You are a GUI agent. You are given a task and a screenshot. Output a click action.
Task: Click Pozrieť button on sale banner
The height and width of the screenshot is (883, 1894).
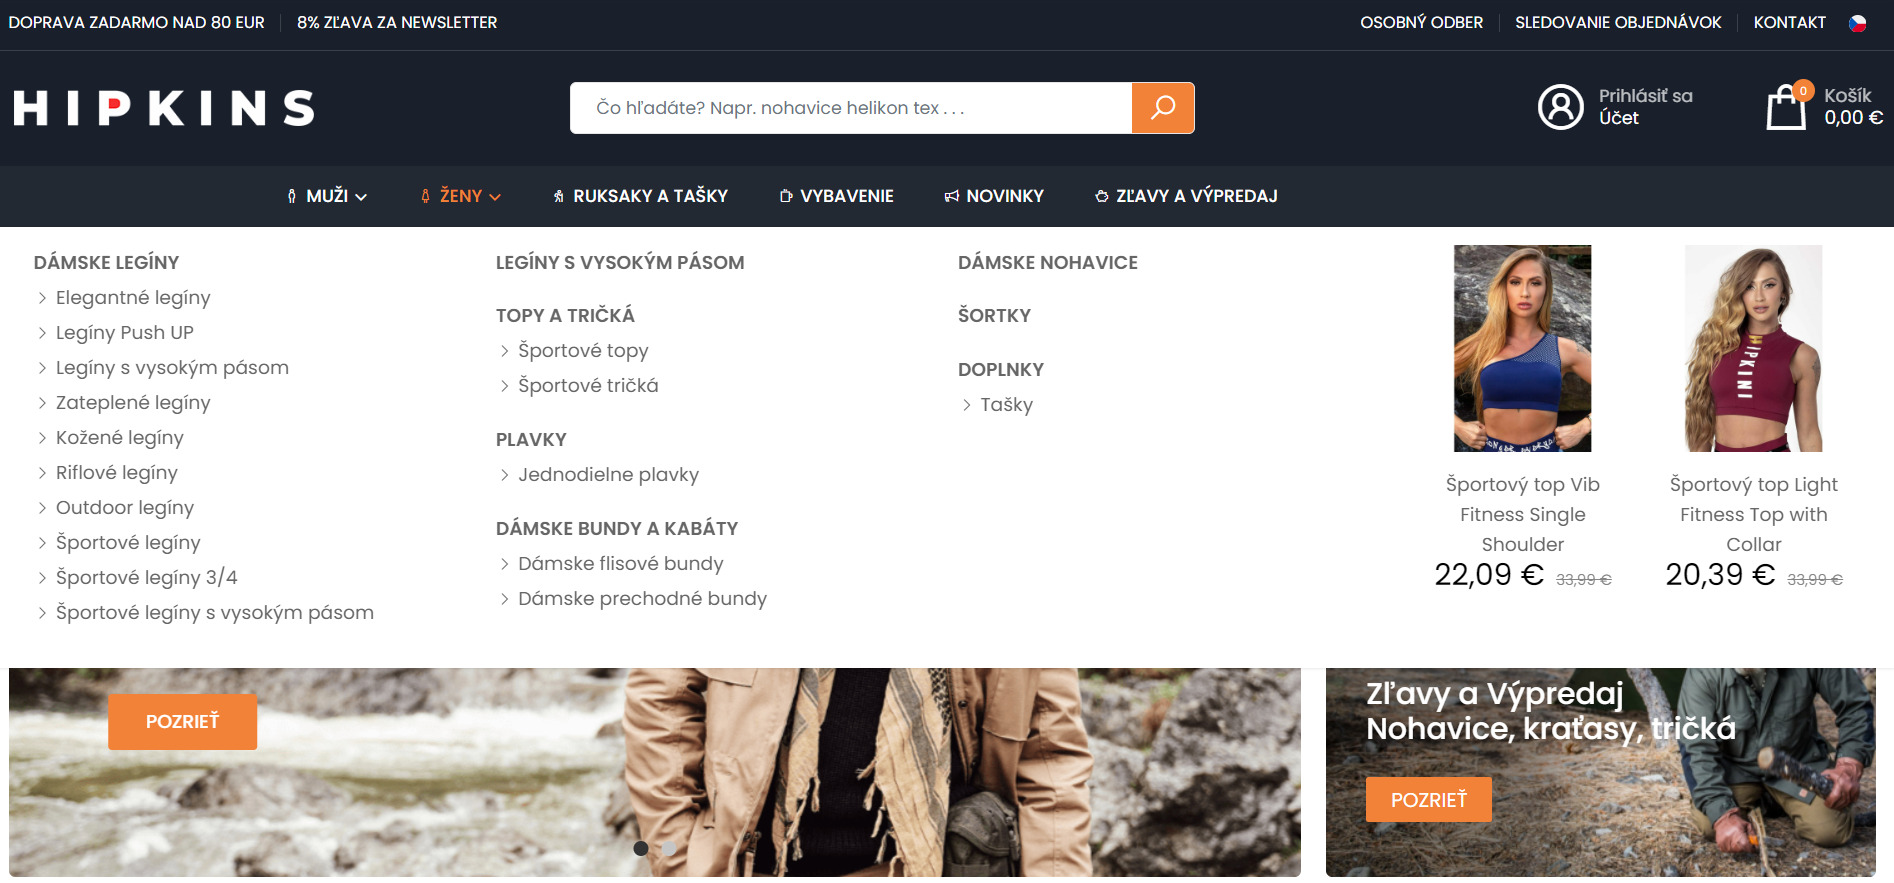(1428, 800)
